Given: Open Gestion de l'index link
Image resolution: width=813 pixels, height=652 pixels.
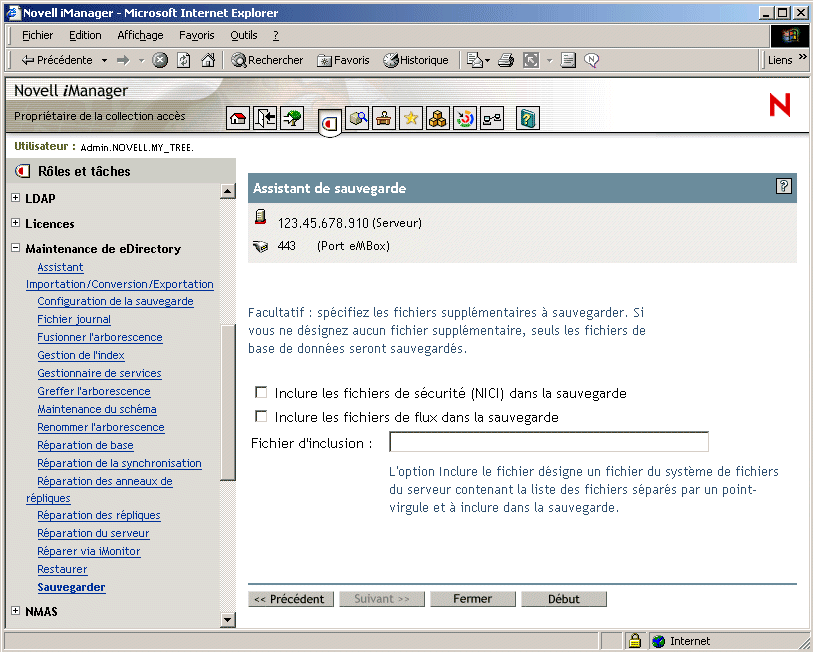Looking at the screenshot, I should (81, 355).
